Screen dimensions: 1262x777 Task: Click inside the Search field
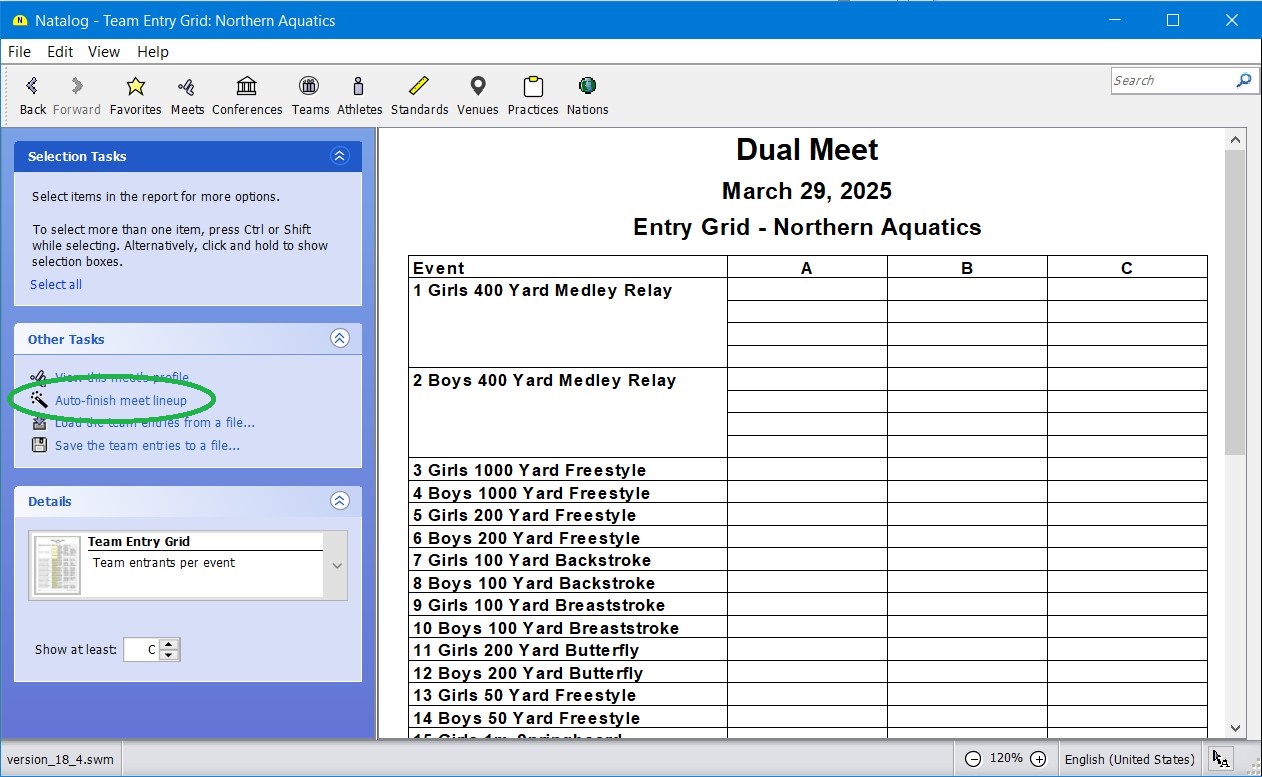pyautogui.click(x=1170, y=81)
